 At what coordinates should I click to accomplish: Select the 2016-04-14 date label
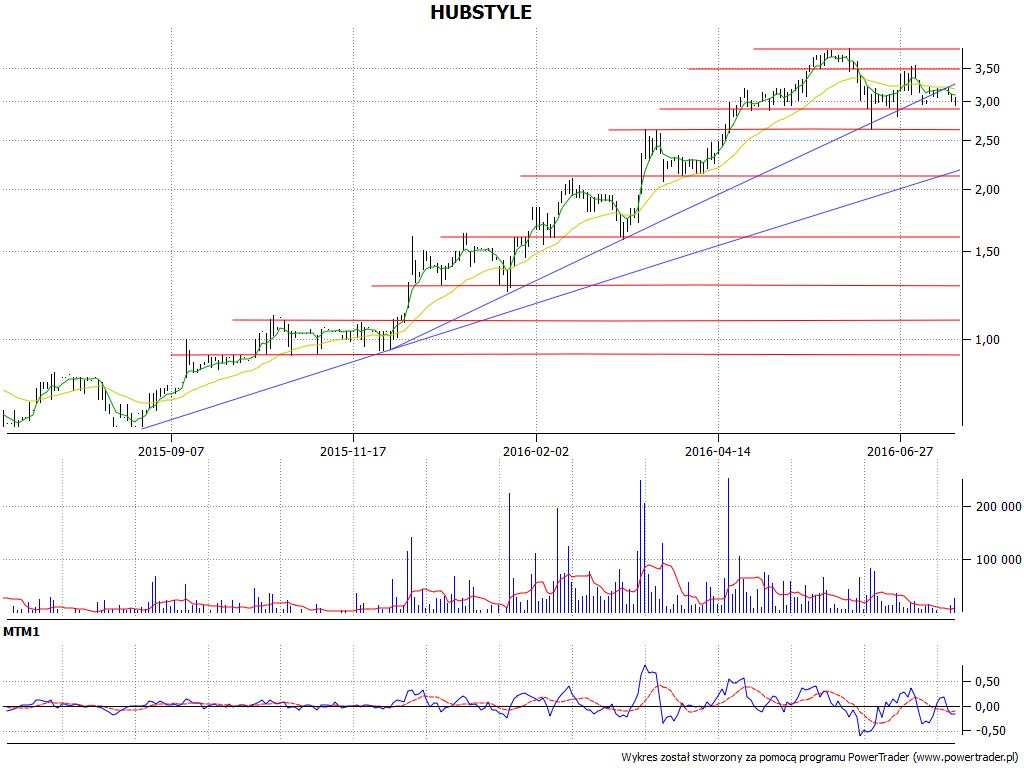(x=718, y=451)
